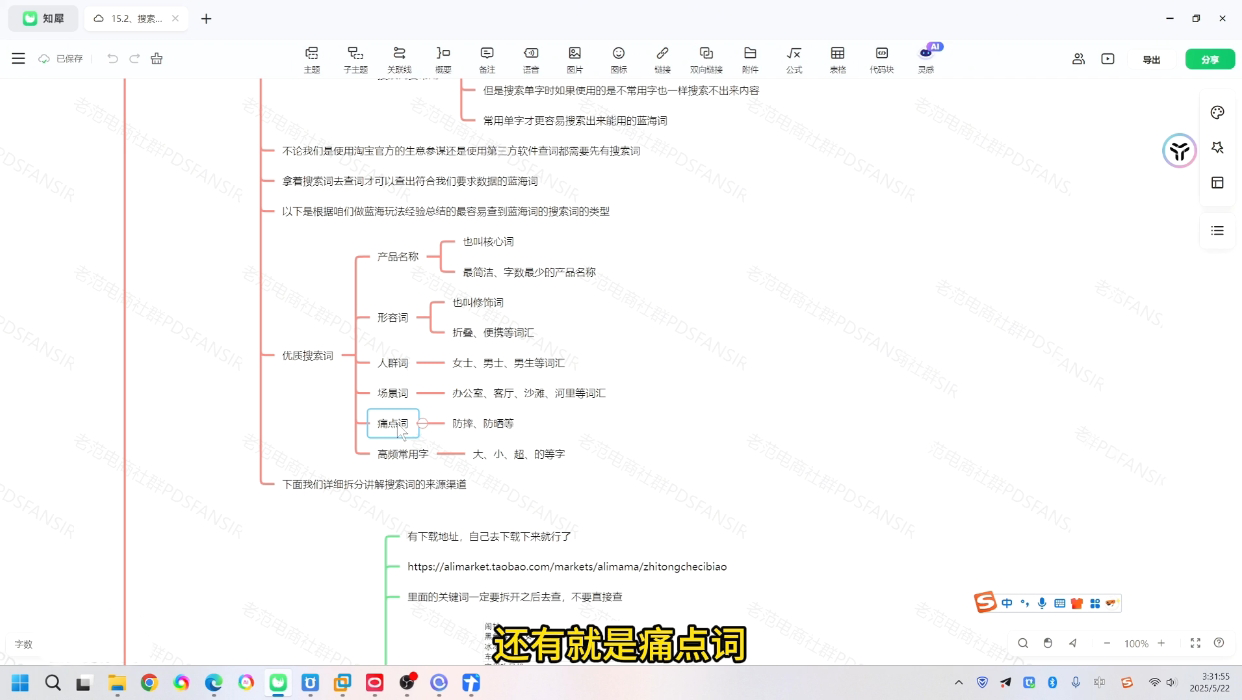Add a child topic with 子主题

(x=355, y=58)
